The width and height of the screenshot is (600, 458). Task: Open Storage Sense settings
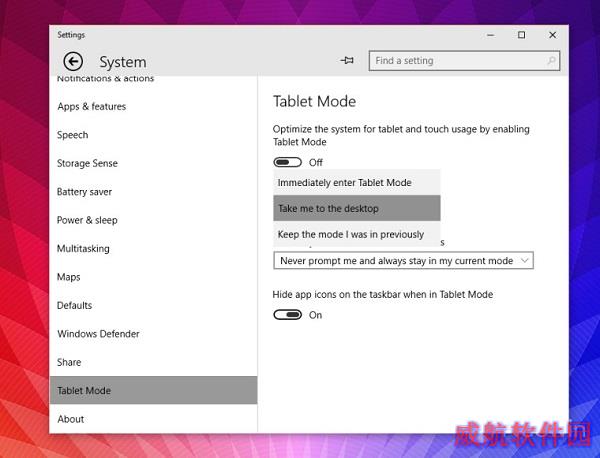(153, 163)
